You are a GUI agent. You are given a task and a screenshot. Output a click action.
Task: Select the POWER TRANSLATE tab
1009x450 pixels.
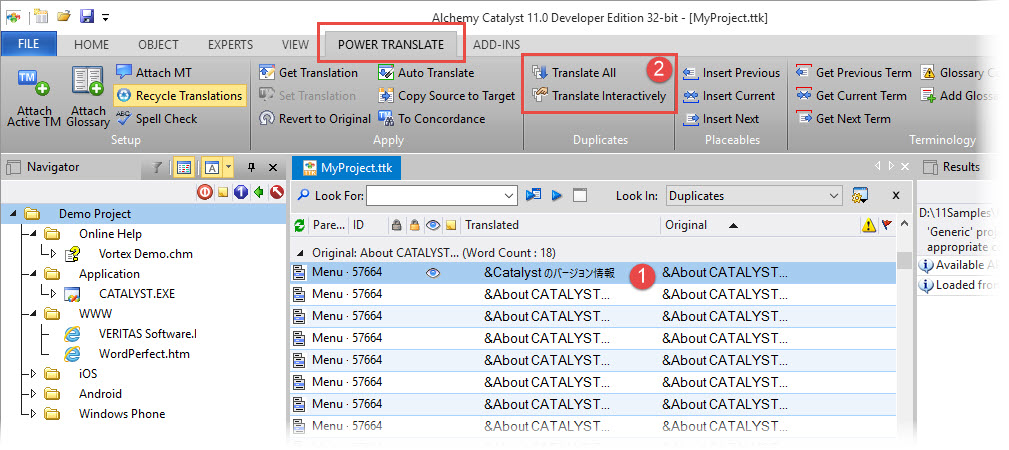click(x=391, y=44)
